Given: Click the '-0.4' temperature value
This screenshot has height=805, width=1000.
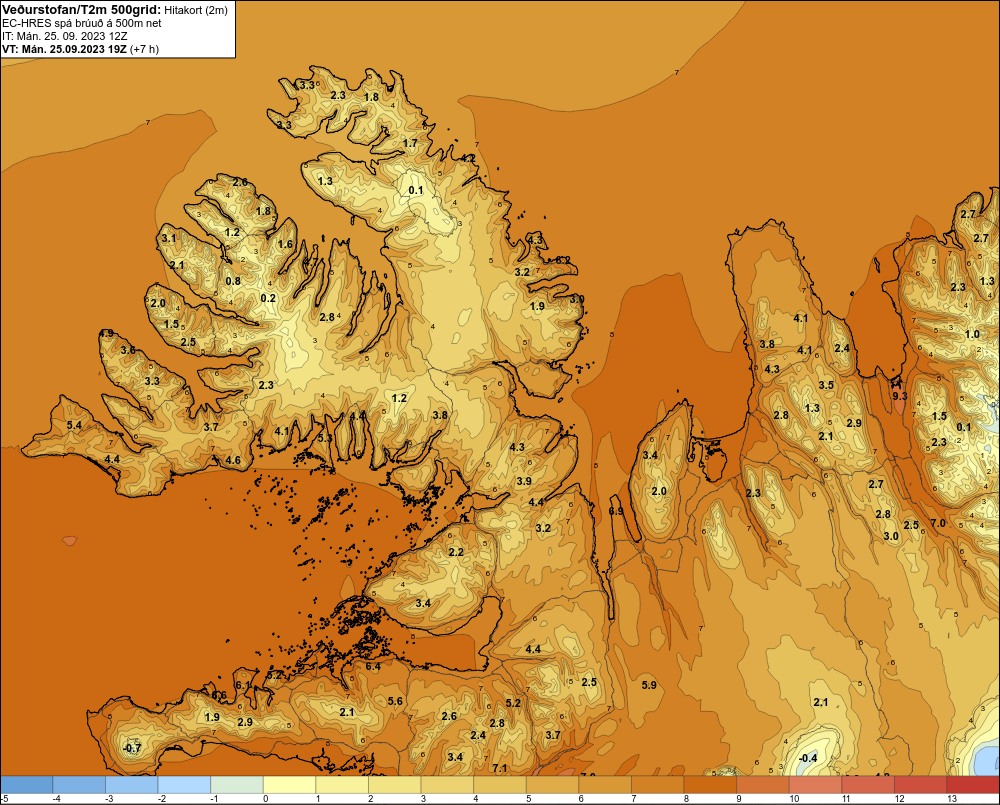Looking at the screenshot, I should pos(808,758).
